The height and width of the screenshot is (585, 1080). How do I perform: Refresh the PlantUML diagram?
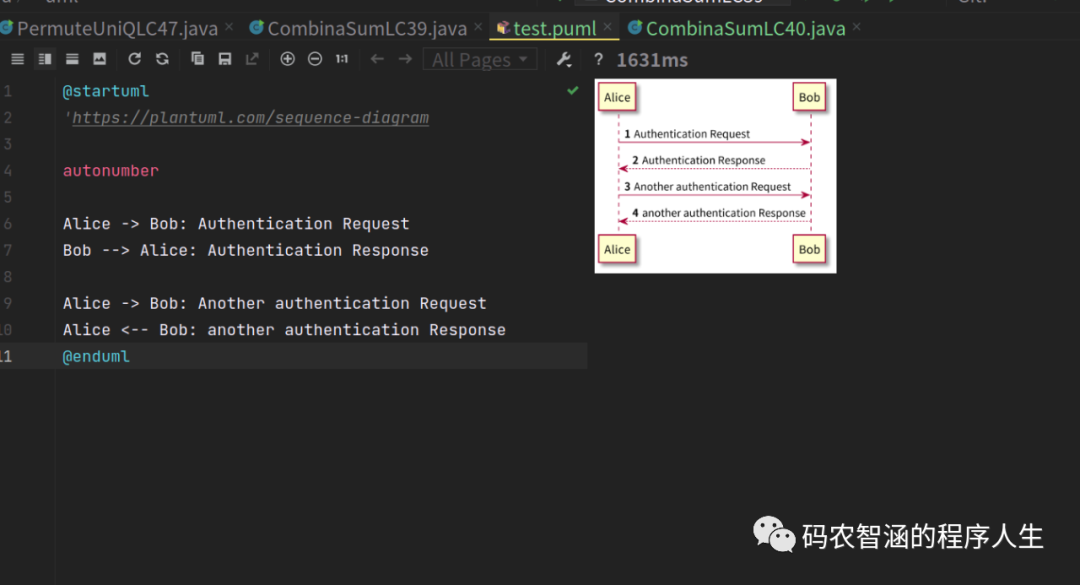click(134, 59)
